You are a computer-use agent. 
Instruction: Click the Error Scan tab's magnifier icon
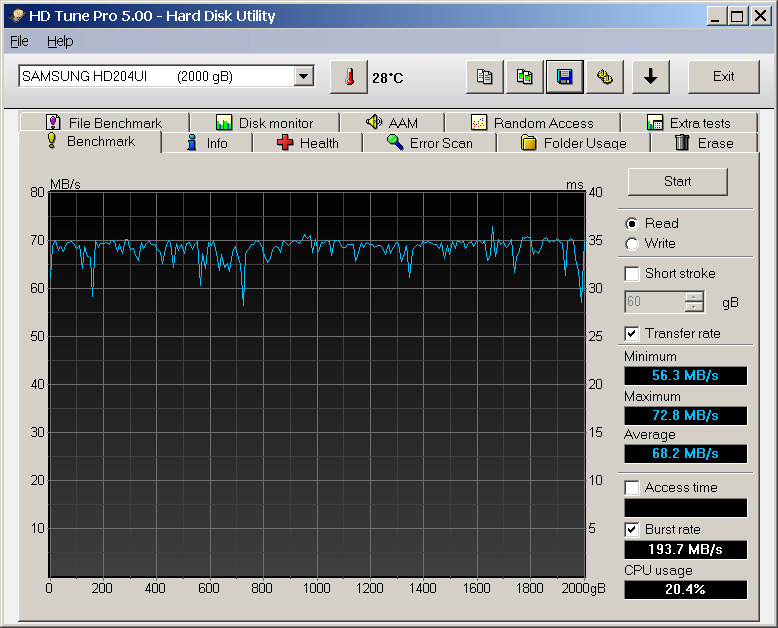(395, 142)
